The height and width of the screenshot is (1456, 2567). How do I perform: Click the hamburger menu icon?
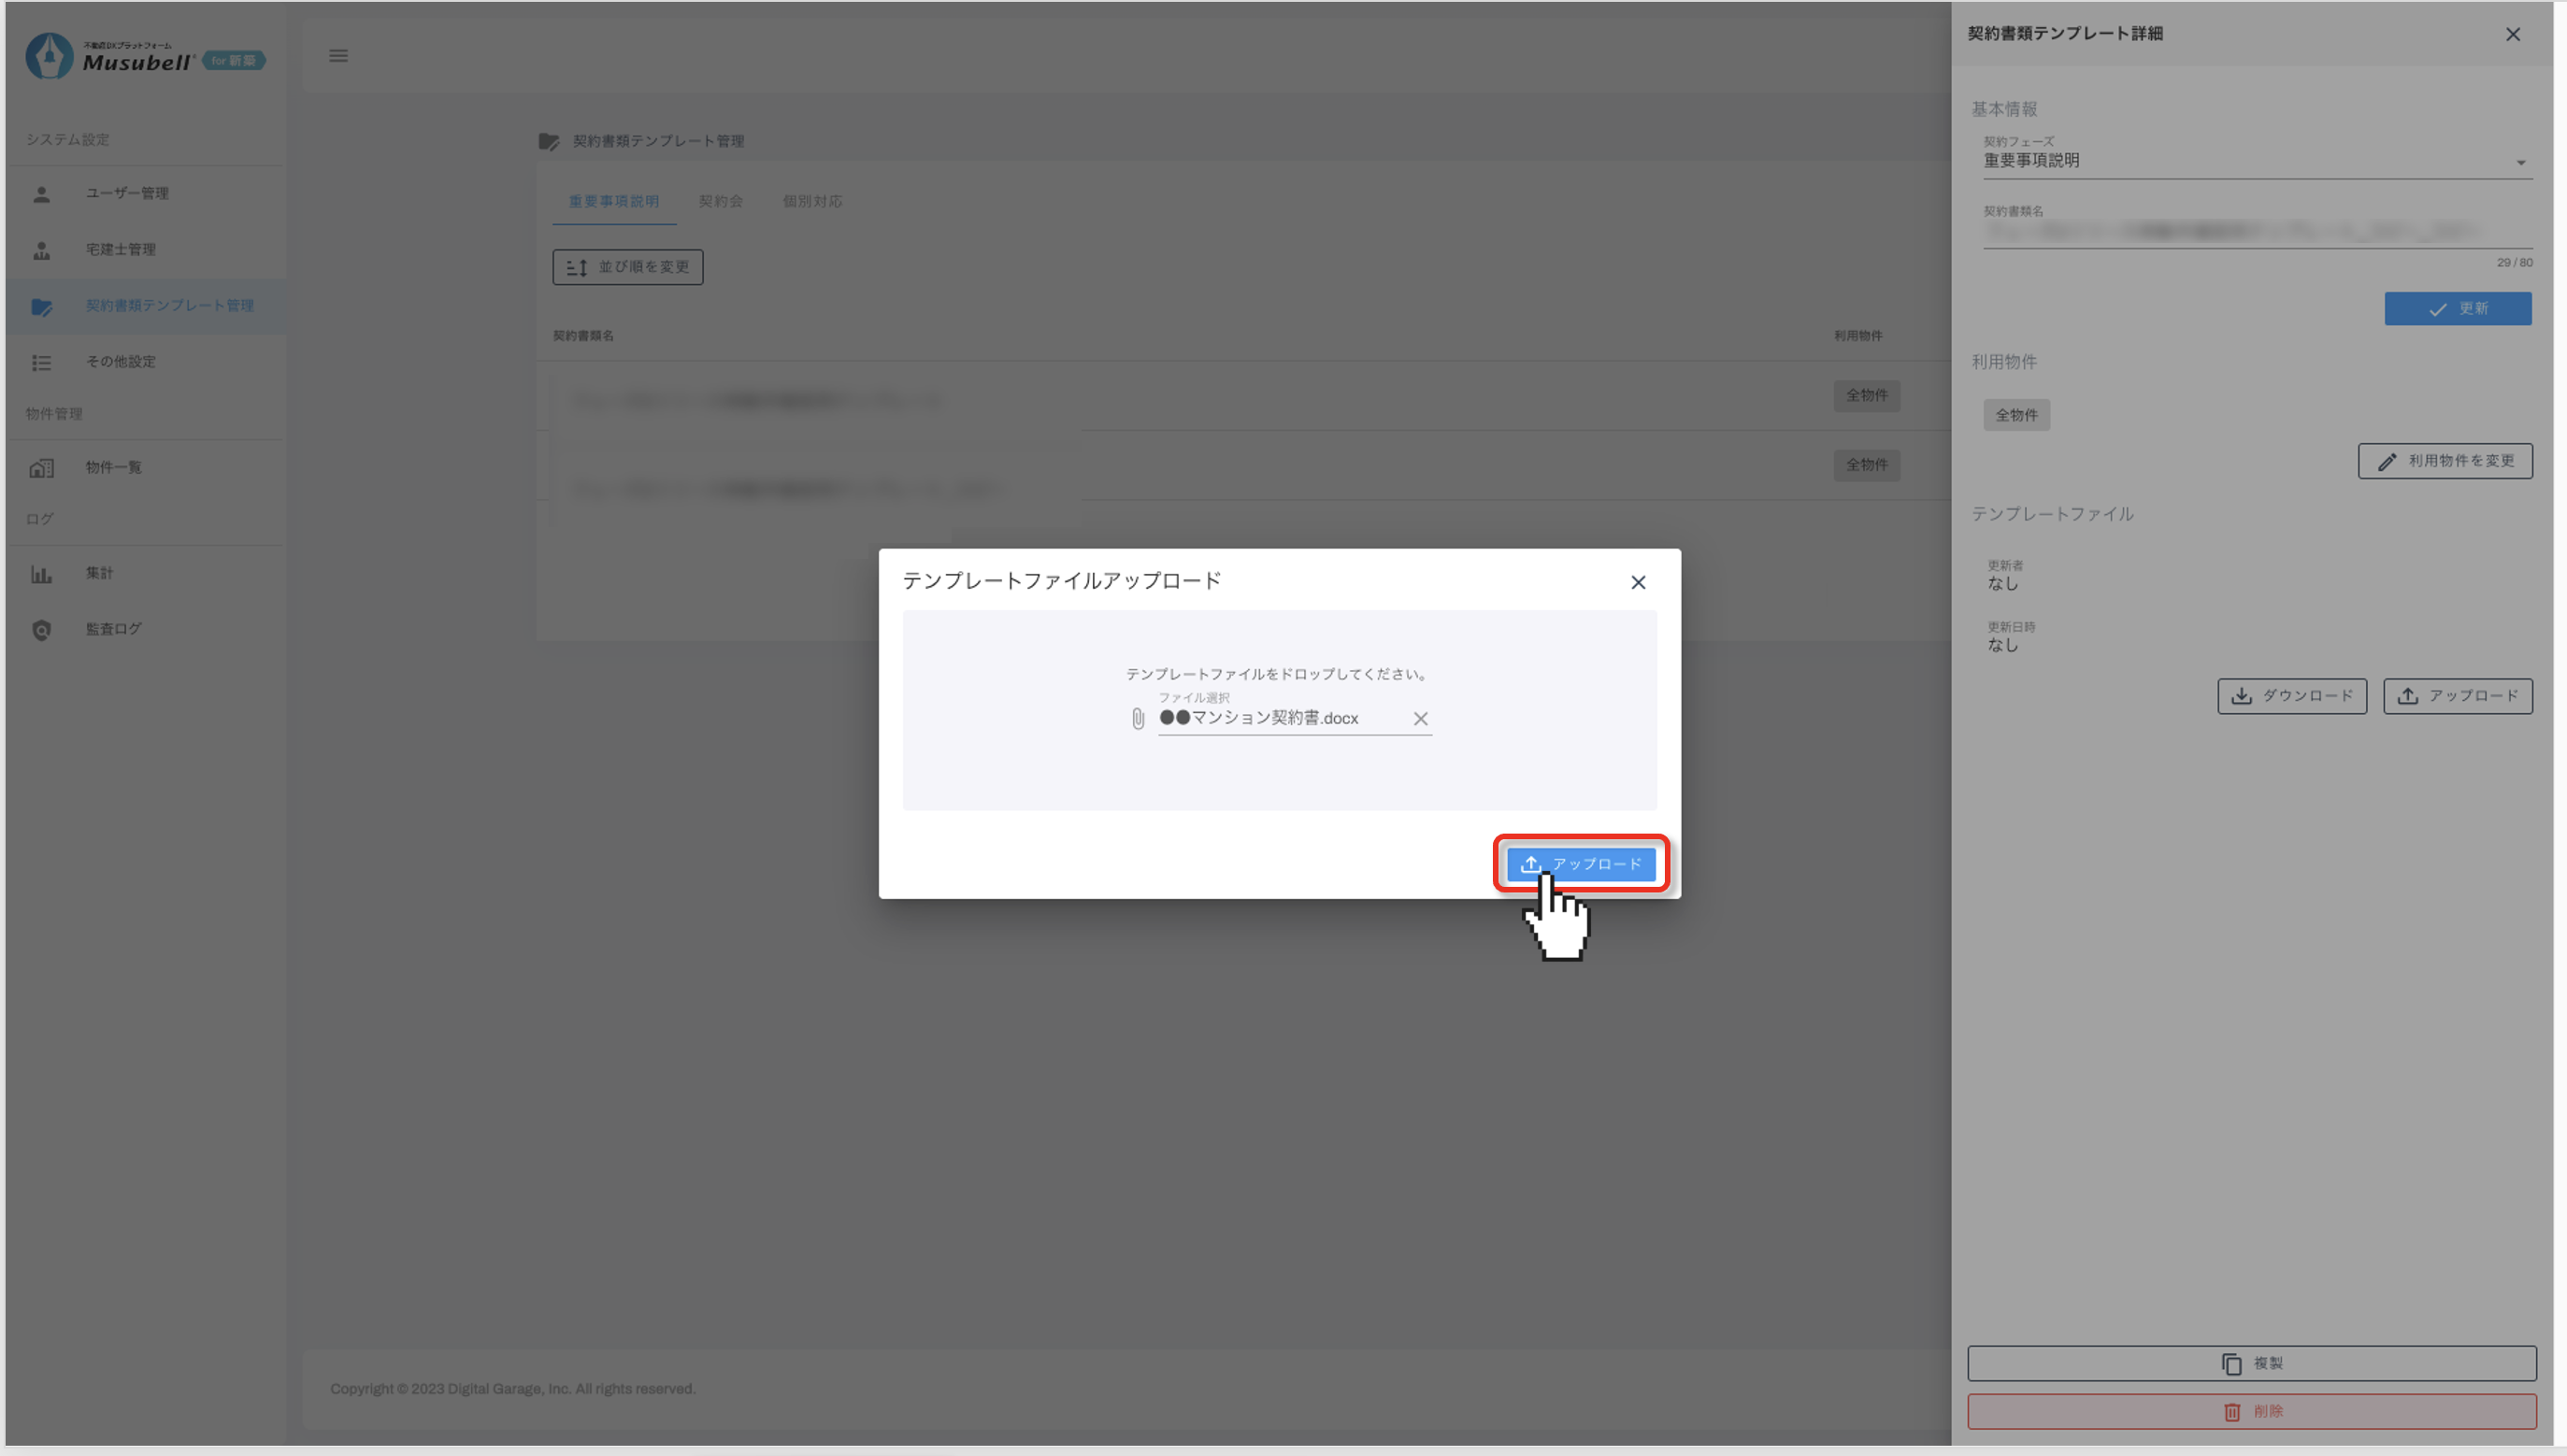coord(338,56)
